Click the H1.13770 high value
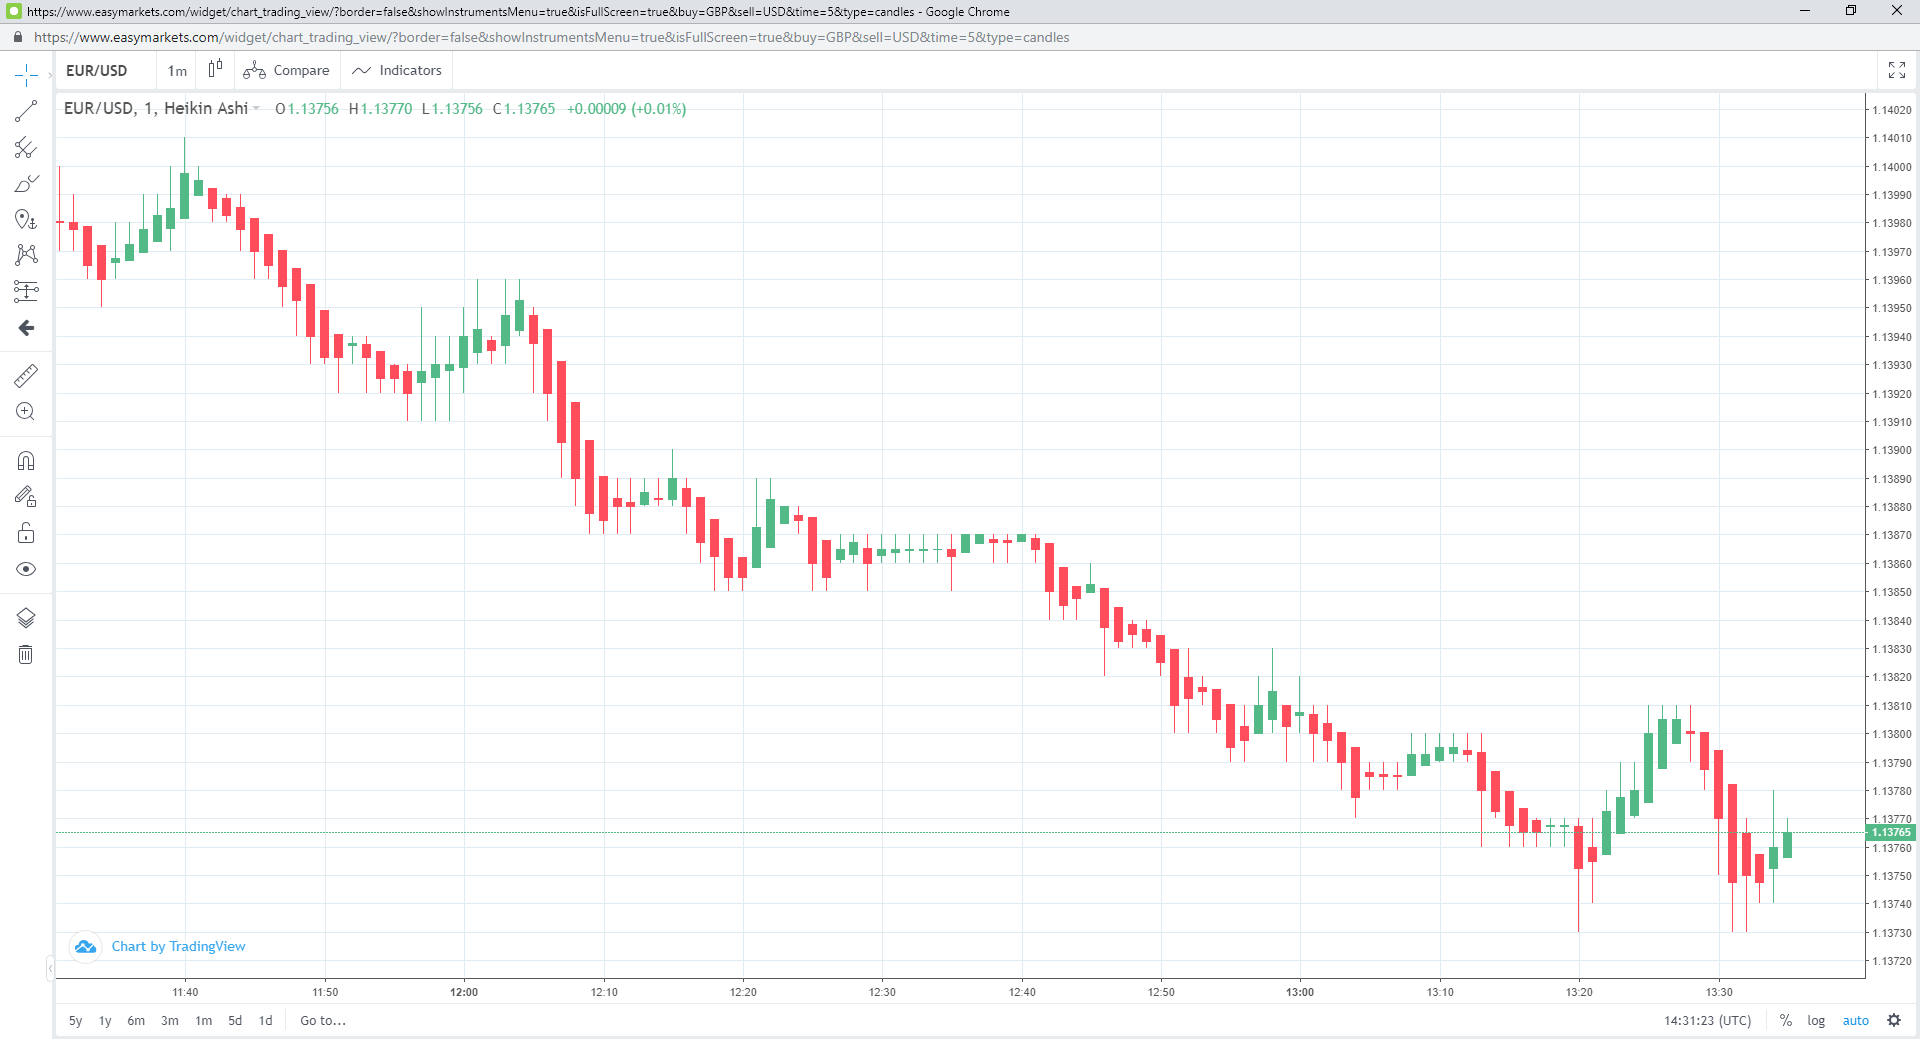This screenshot has width=1920, height=1039. click(380, 109)
